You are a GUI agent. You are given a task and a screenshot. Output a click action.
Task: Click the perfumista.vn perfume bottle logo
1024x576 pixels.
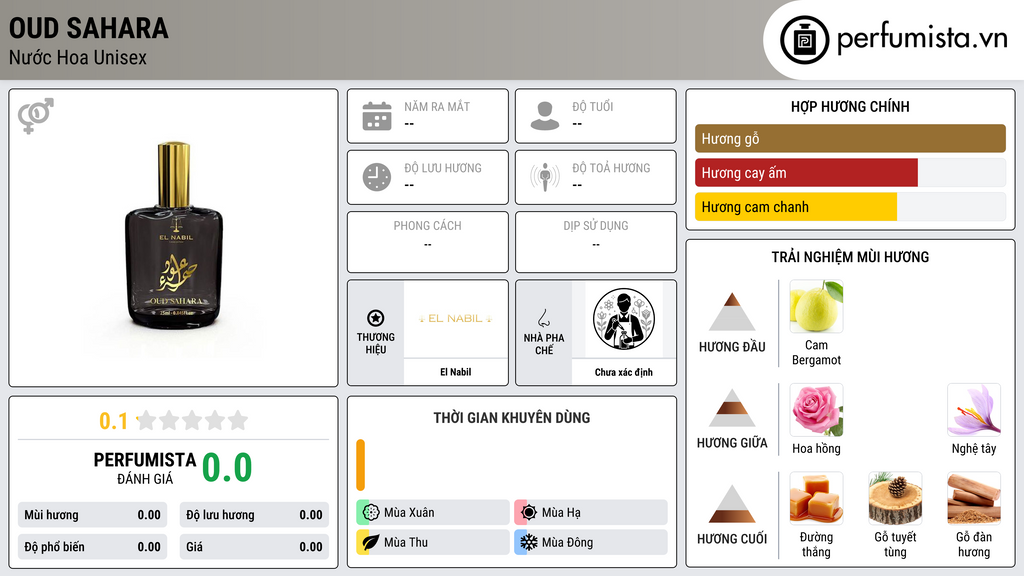point(805,40)
